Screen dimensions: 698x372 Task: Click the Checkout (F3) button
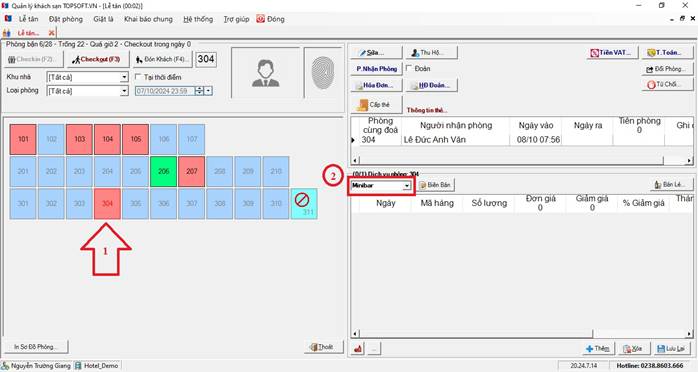(x=98, y=59)
